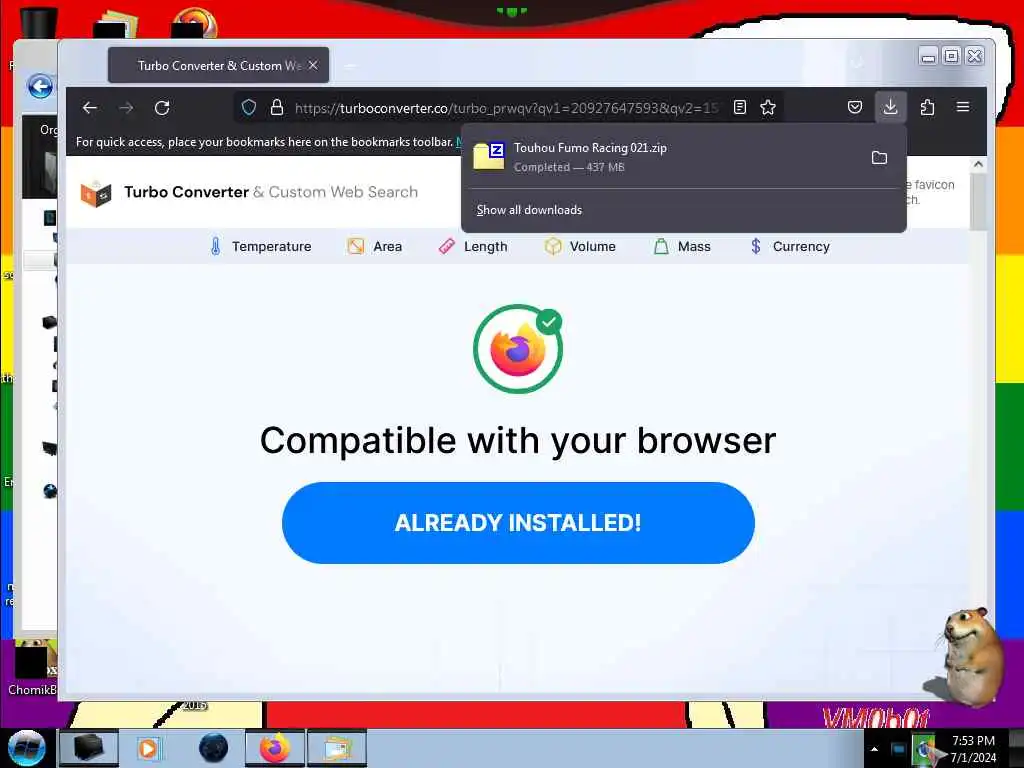Image resolution: width=1024 pixels, height=768 pixels.
Task: Open the Currency converter tab
Action: pyautogui.click(x=790, y=246)
